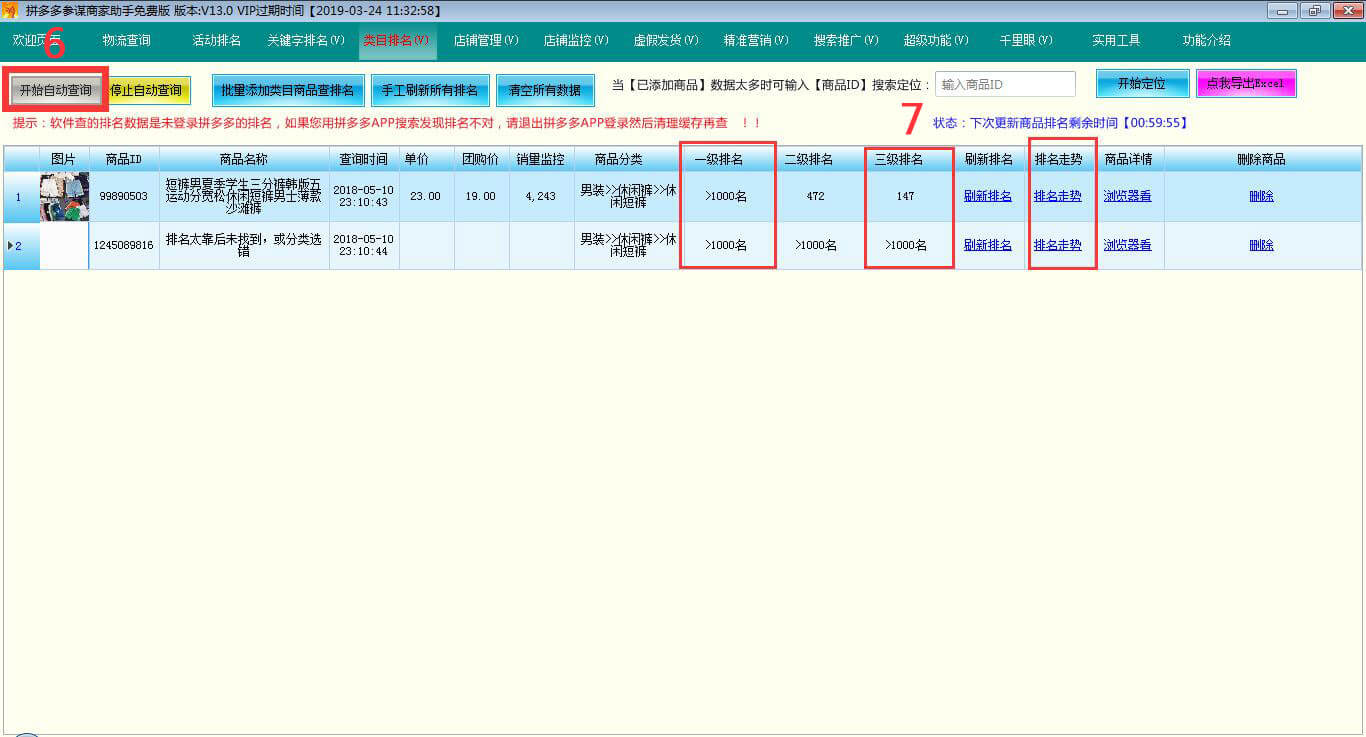The image size is (1366, 737).
Task: Click 批量添加类目商品查排名 button
Action: [287, 90]
